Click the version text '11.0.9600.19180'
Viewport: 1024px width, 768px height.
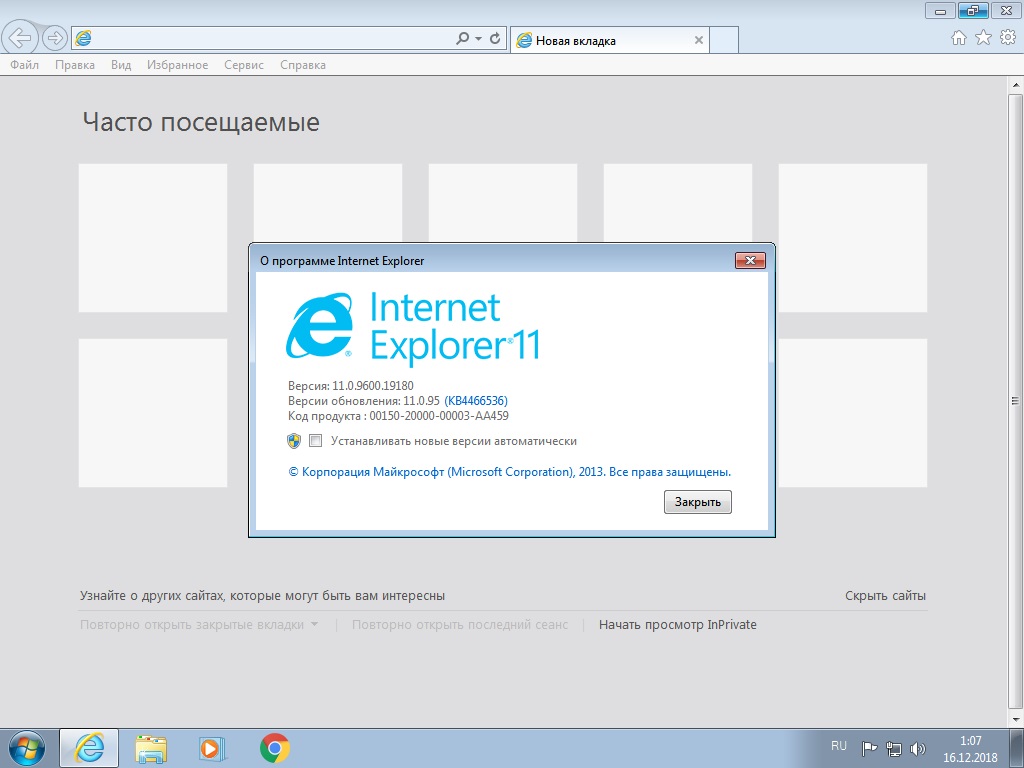coord(372,385)
